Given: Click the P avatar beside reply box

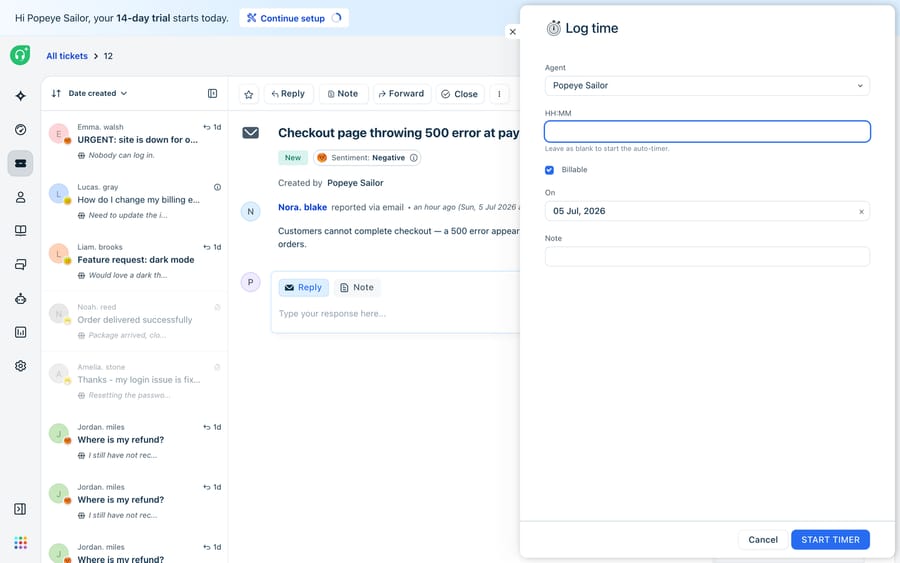Looking at the screenshot, I should (250, 282).
